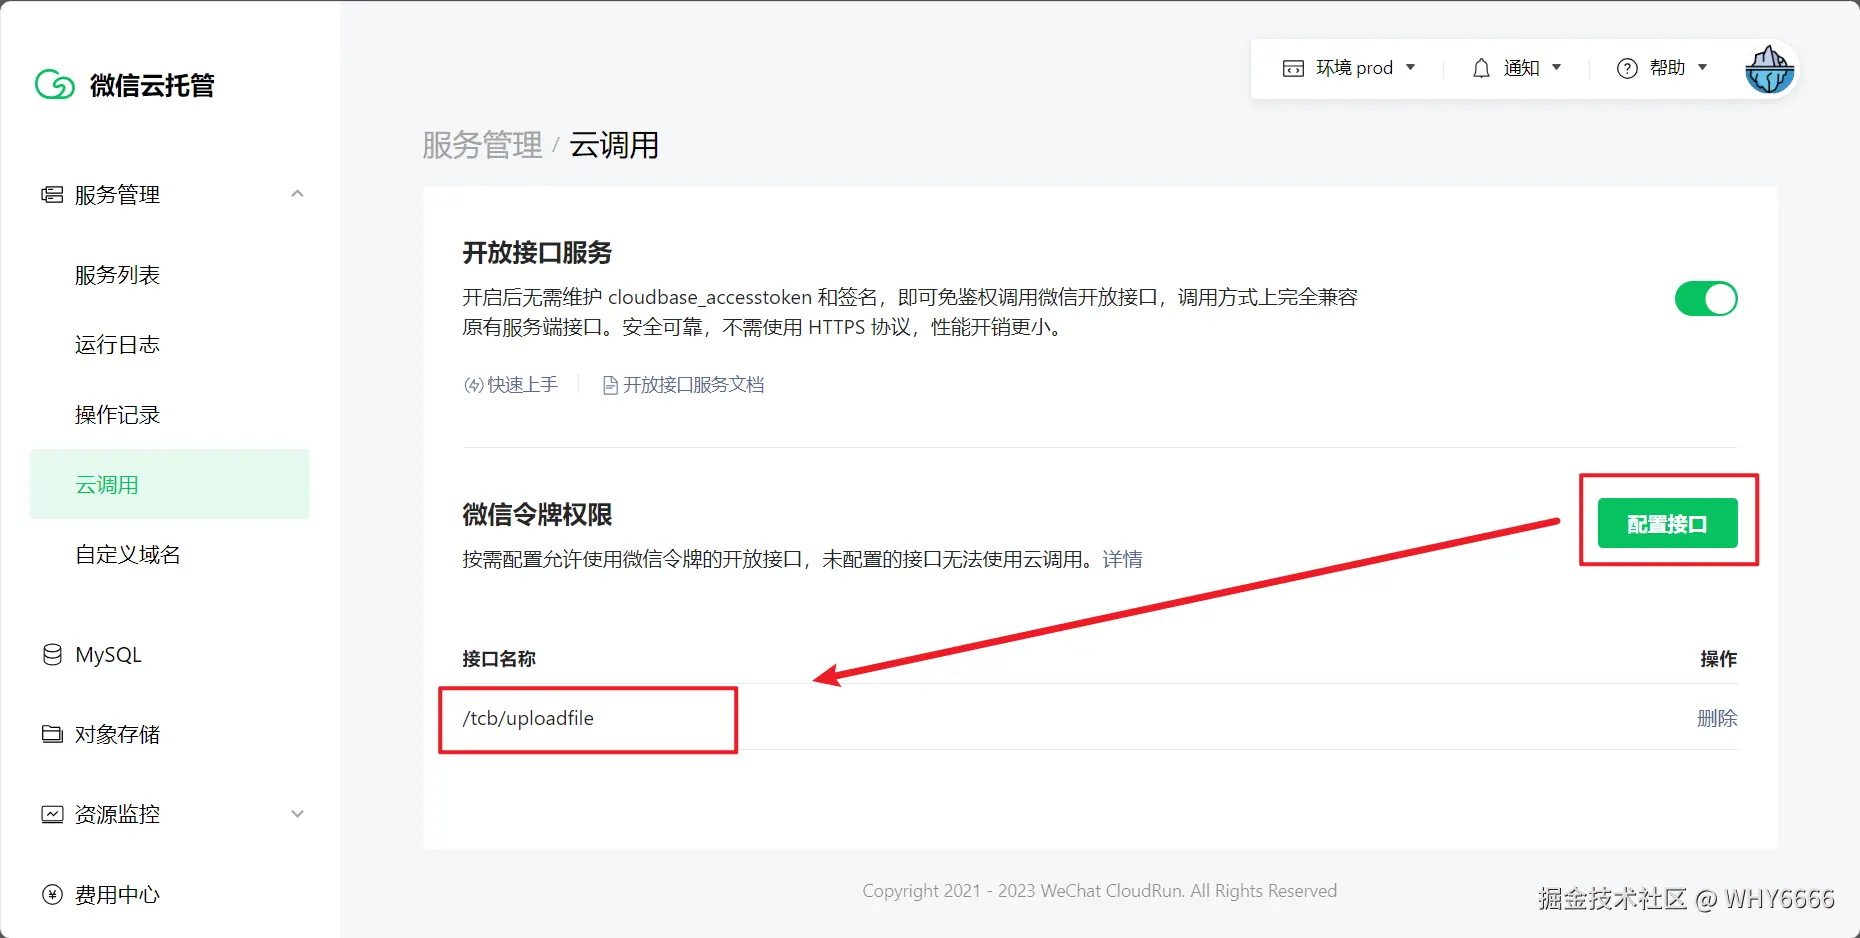The image size is (1860, 938).
Task: Click the copyright footer text
Action: [1100, 891]
